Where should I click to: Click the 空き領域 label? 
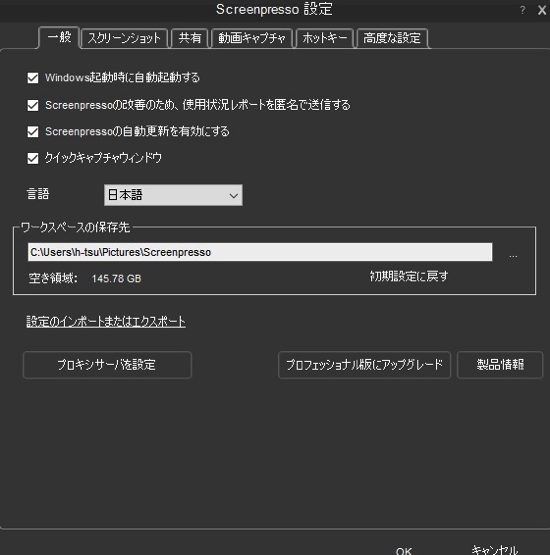(53, 278)
